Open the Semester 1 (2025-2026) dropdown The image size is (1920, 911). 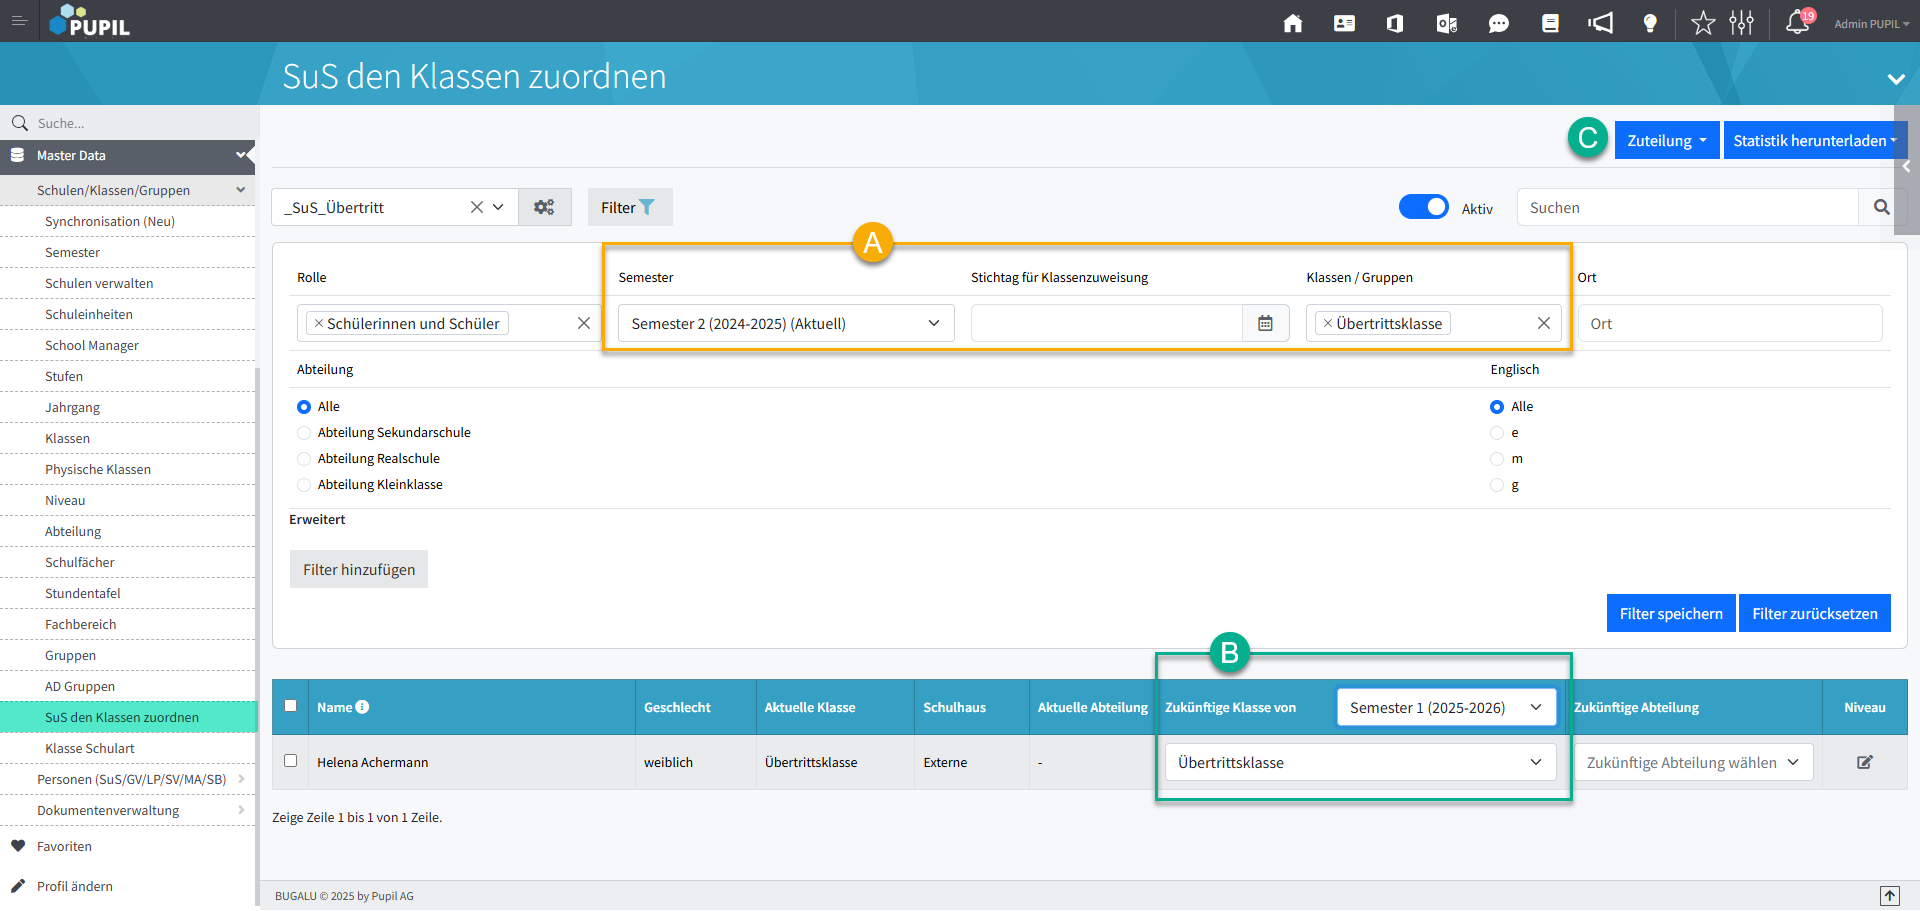tap(1446, 707)
